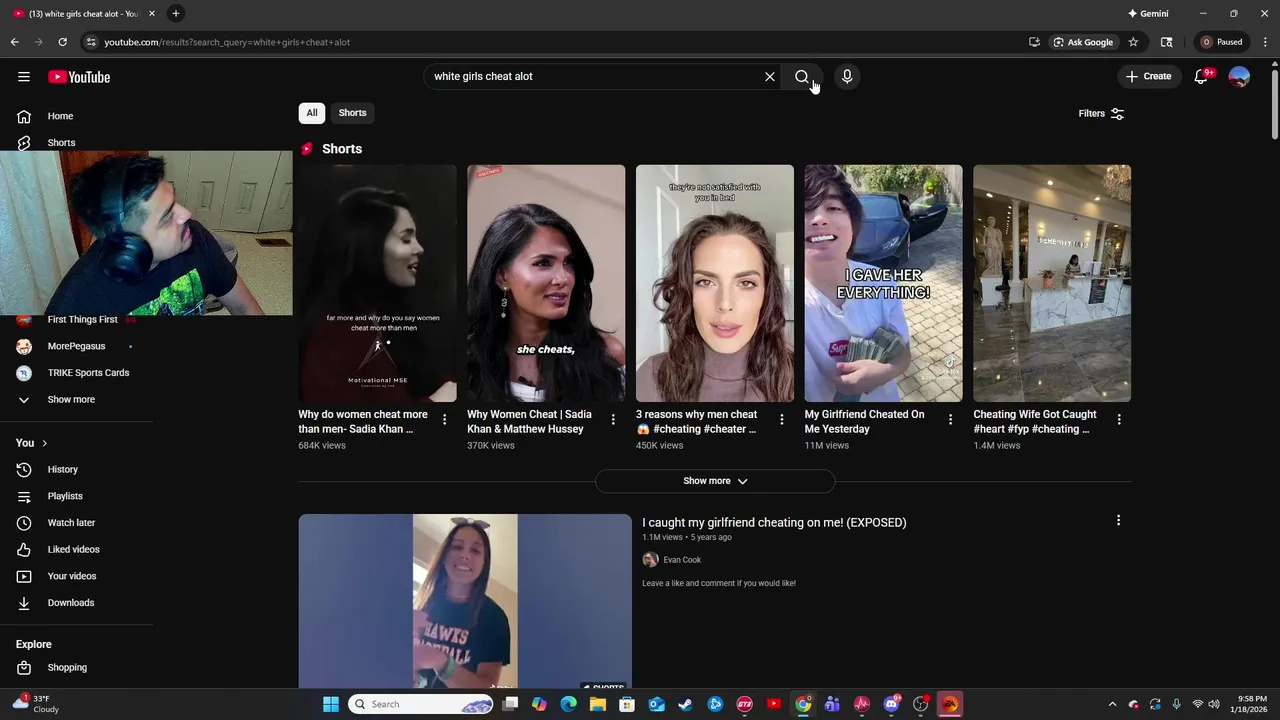Open options for 'Why do women cheat more' short
The height and width of the screenshot is (720, 1280).
[445, 420]
